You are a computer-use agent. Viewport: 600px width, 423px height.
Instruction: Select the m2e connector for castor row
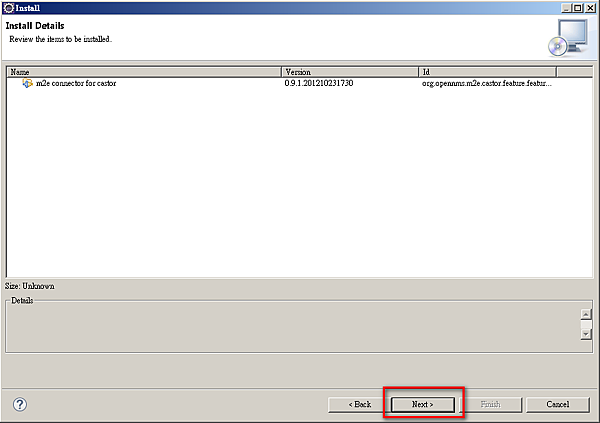pos(299,83)
